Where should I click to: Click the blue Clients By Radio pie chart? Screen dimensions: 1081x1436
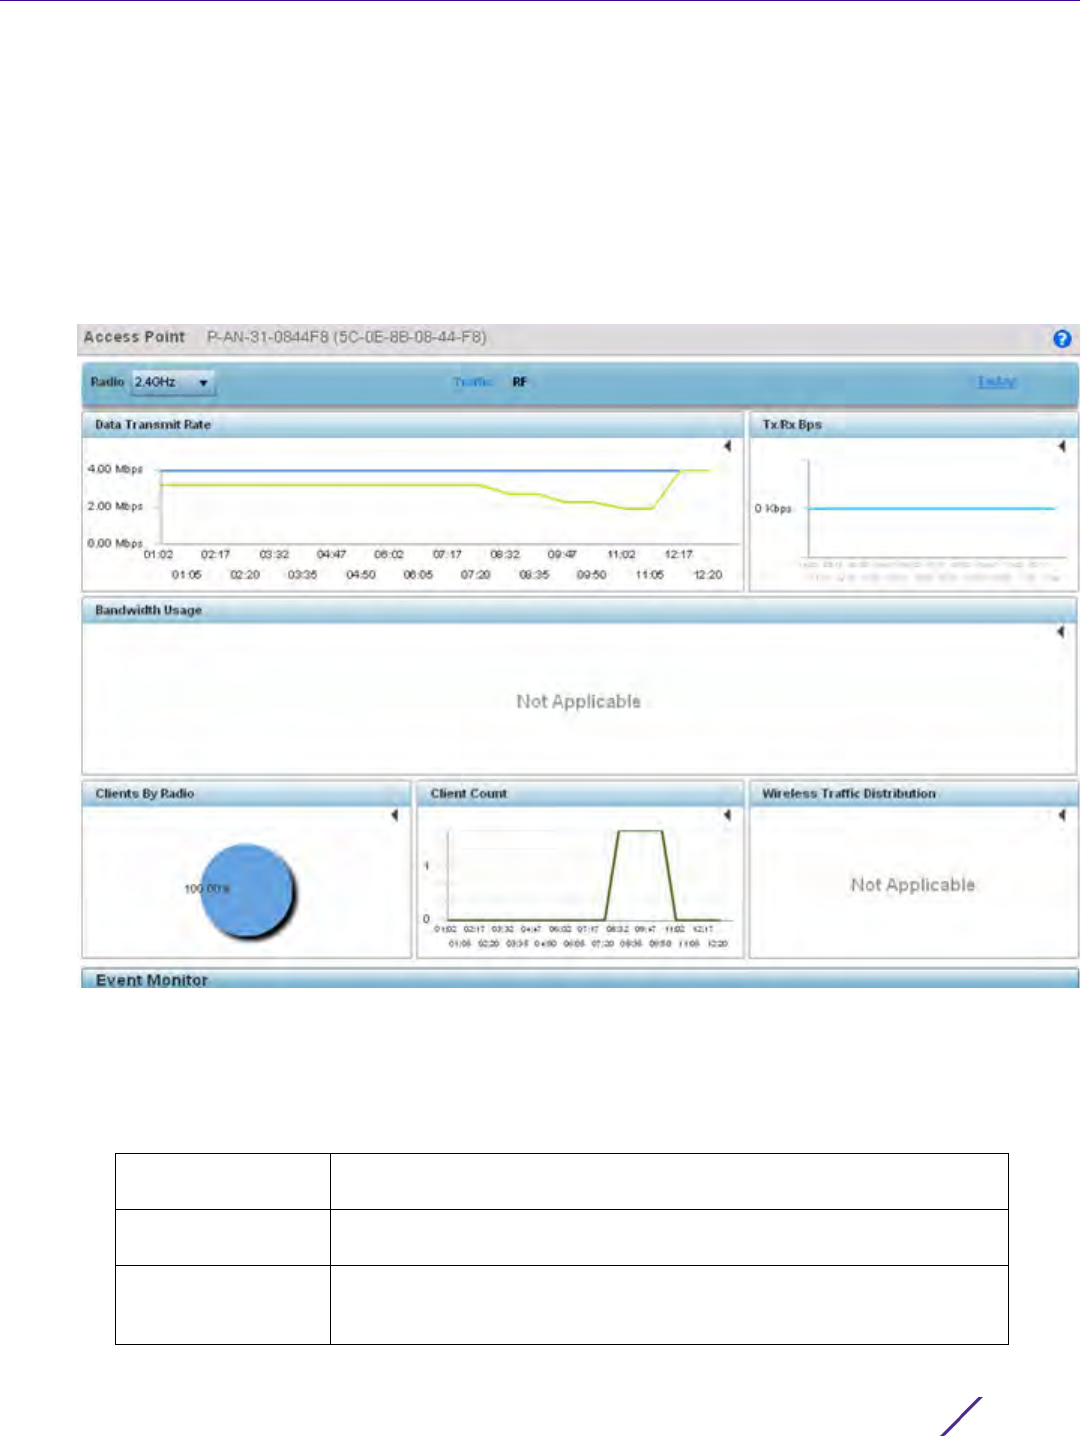tap(247, 890)
